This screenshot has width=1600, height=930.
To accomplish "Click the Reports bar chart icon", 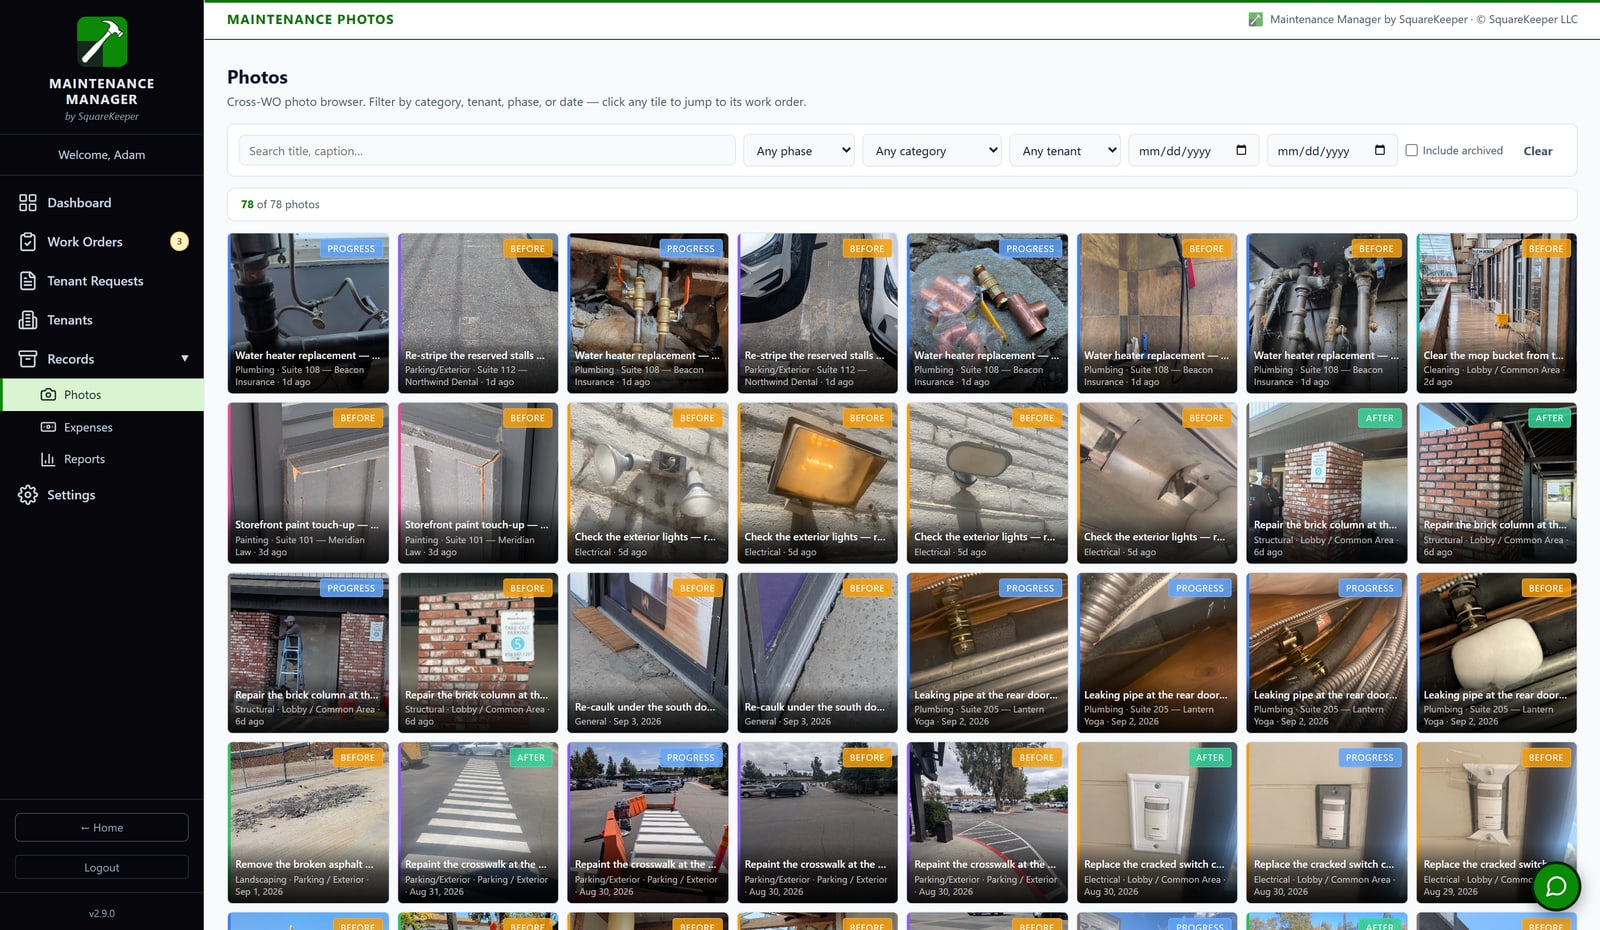I will point(48,459).
